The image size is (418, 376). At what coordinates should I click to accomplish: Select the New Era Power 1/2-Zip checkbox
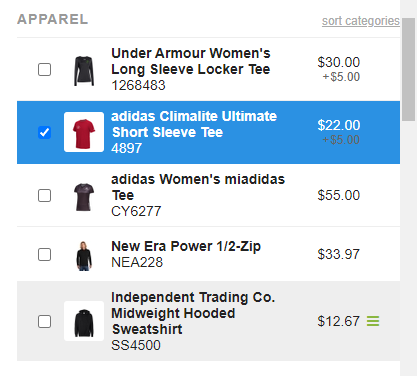click(44, 254)
